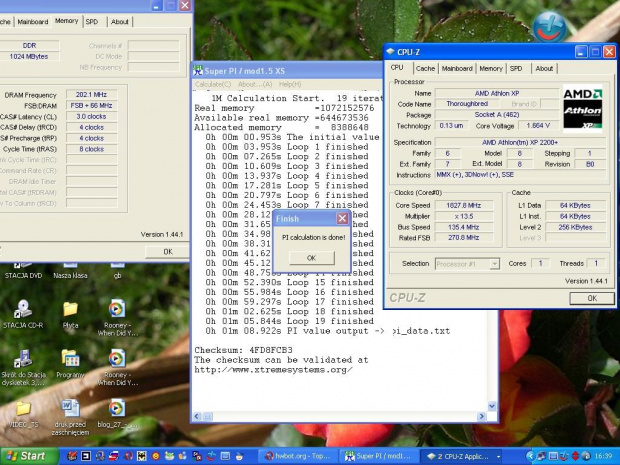Click the Core Speed value 1827.8 MHz
The height and width of the screenshot is (465, 620).
click(x=464, y=206)
